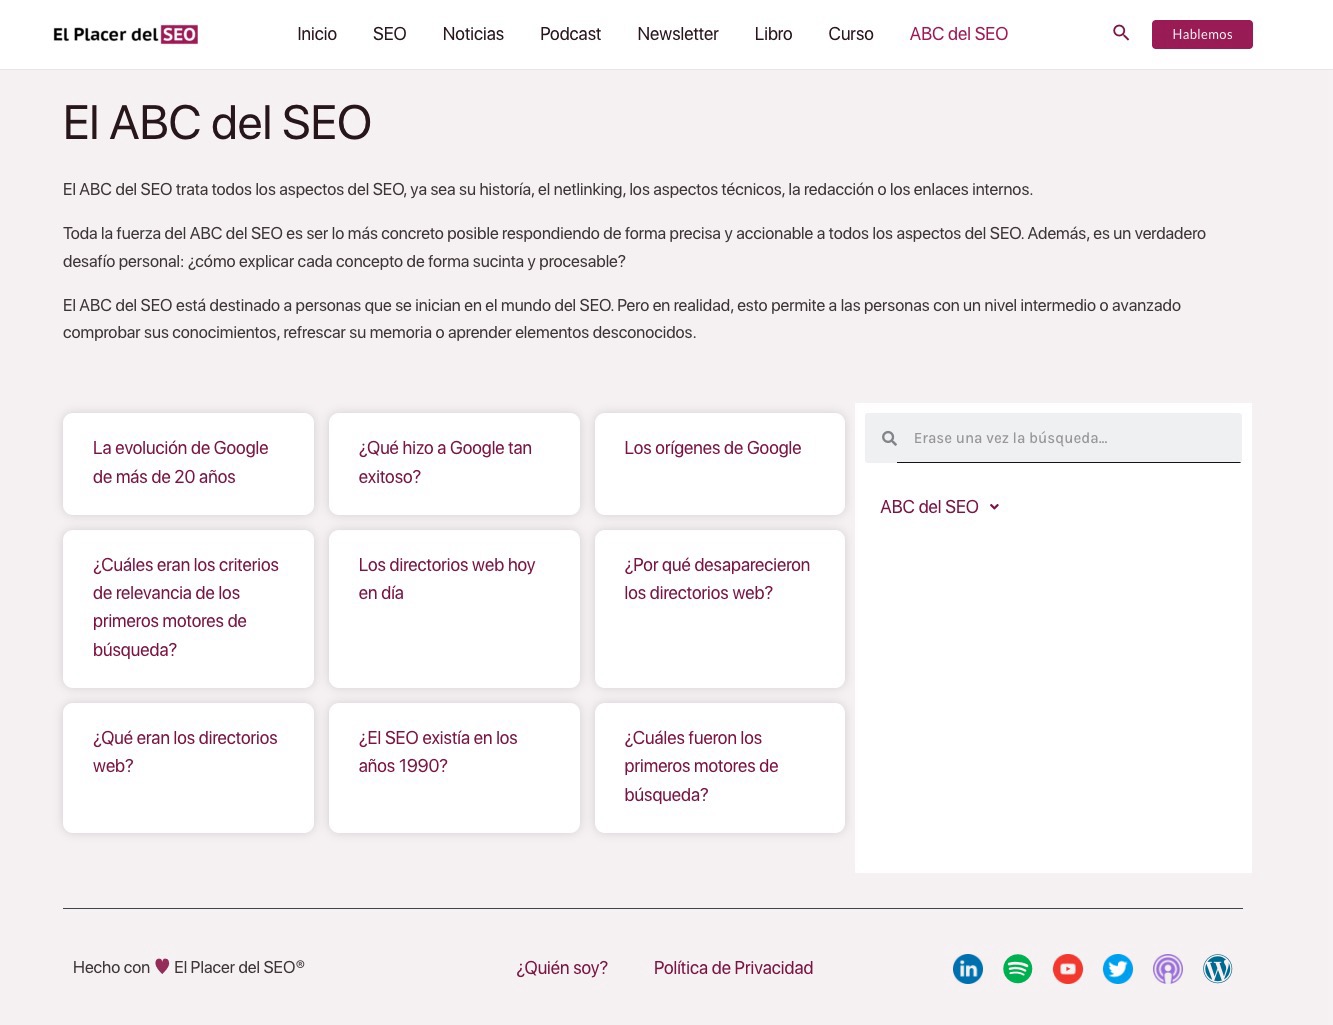Click the search magnifier icon in header

[1121, 33]
